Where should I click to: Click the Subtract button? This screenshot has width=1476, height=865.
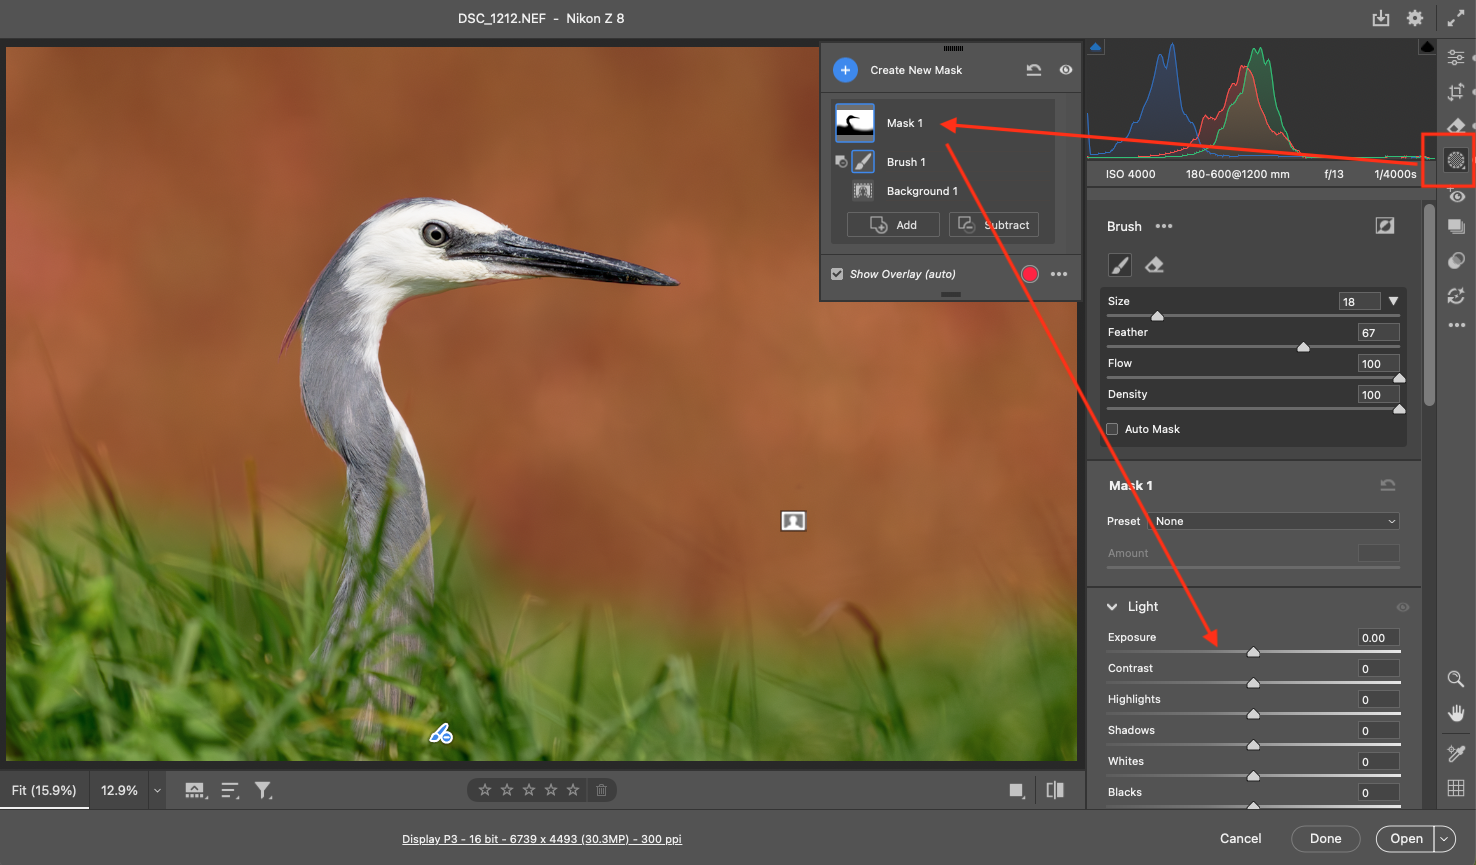coord(994,225)
